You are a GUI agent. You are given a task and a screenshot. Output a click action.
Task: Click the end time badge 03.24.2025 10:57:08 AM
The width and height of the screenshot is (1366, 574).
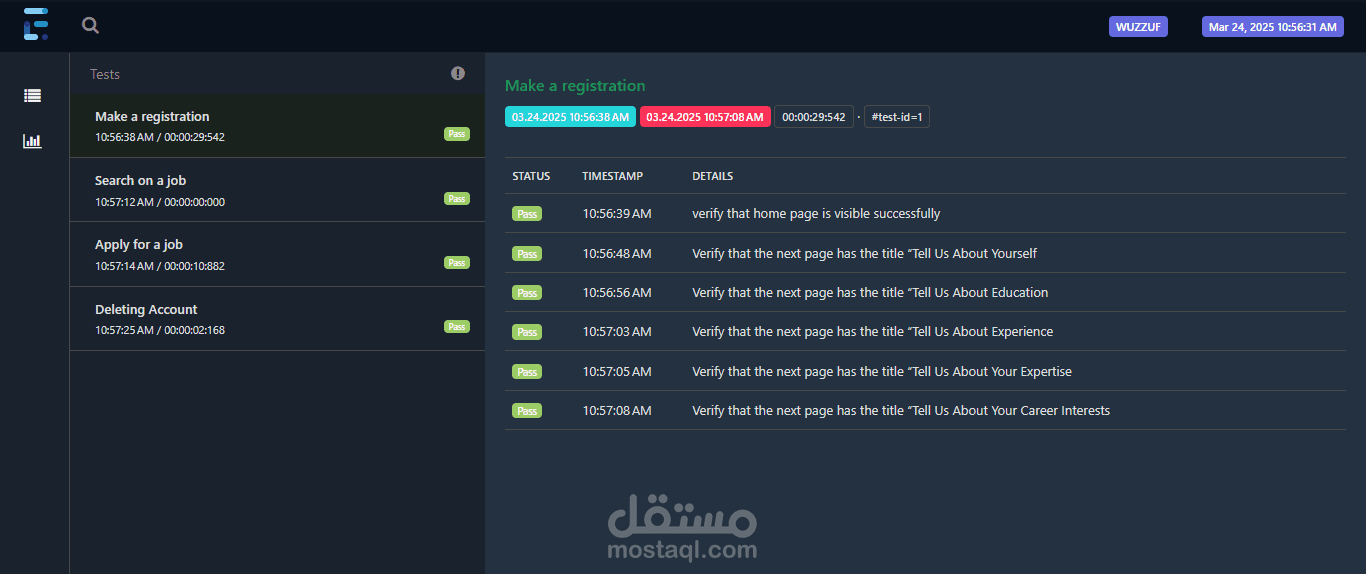click(x=705, y=117)
